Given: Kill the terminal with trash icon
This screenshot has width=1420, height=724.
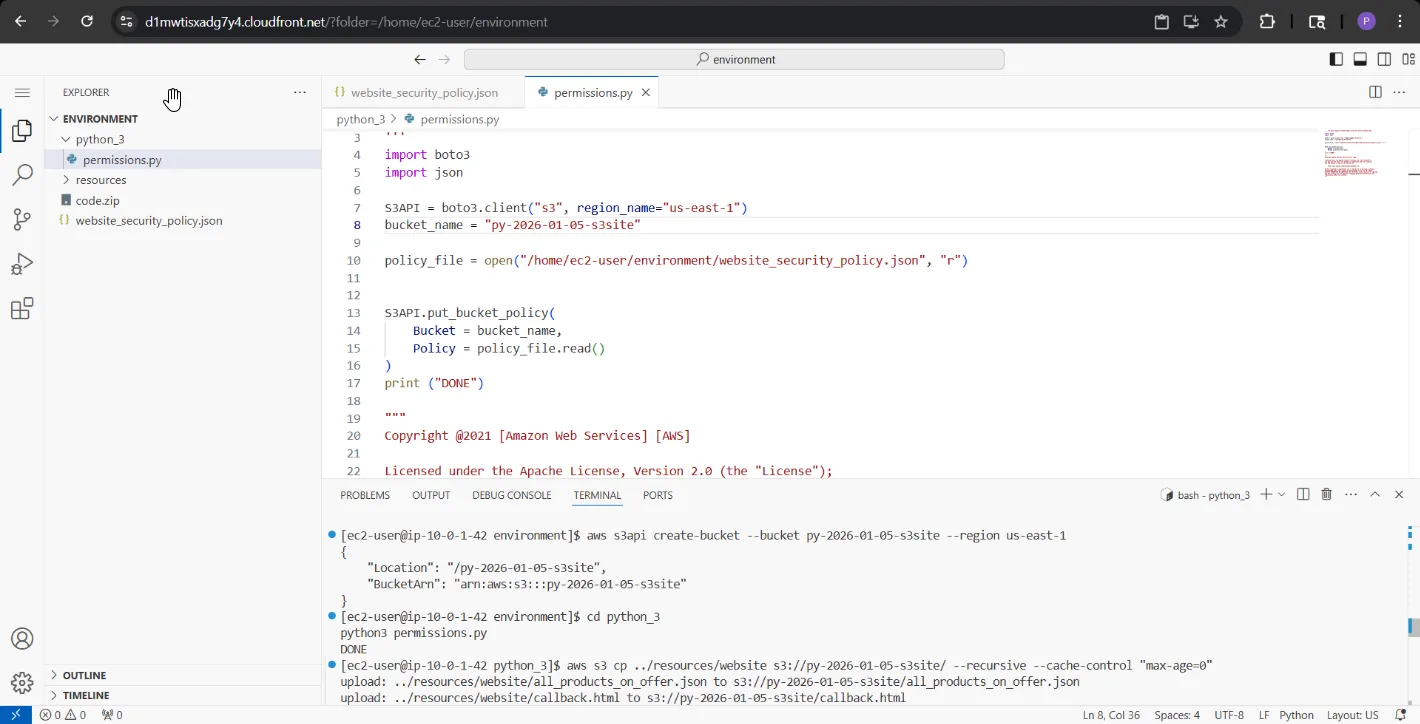Looking at the screenshot, I should coord(1327,494).
